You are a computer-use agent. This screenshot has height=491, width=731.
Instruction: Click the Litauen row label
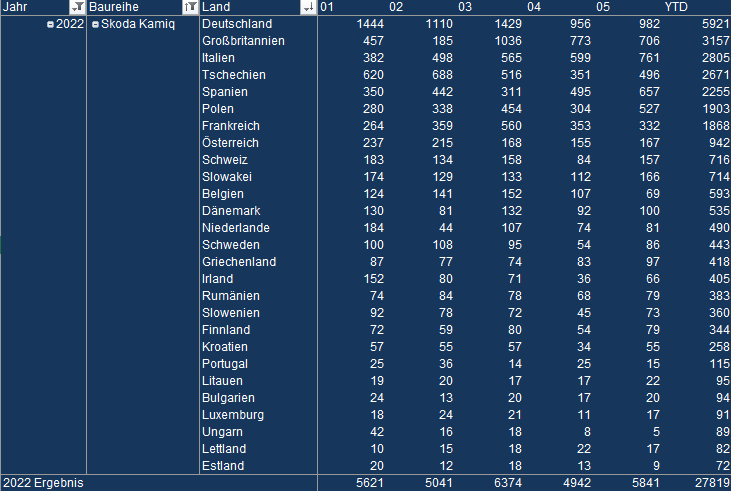(222, 381)
